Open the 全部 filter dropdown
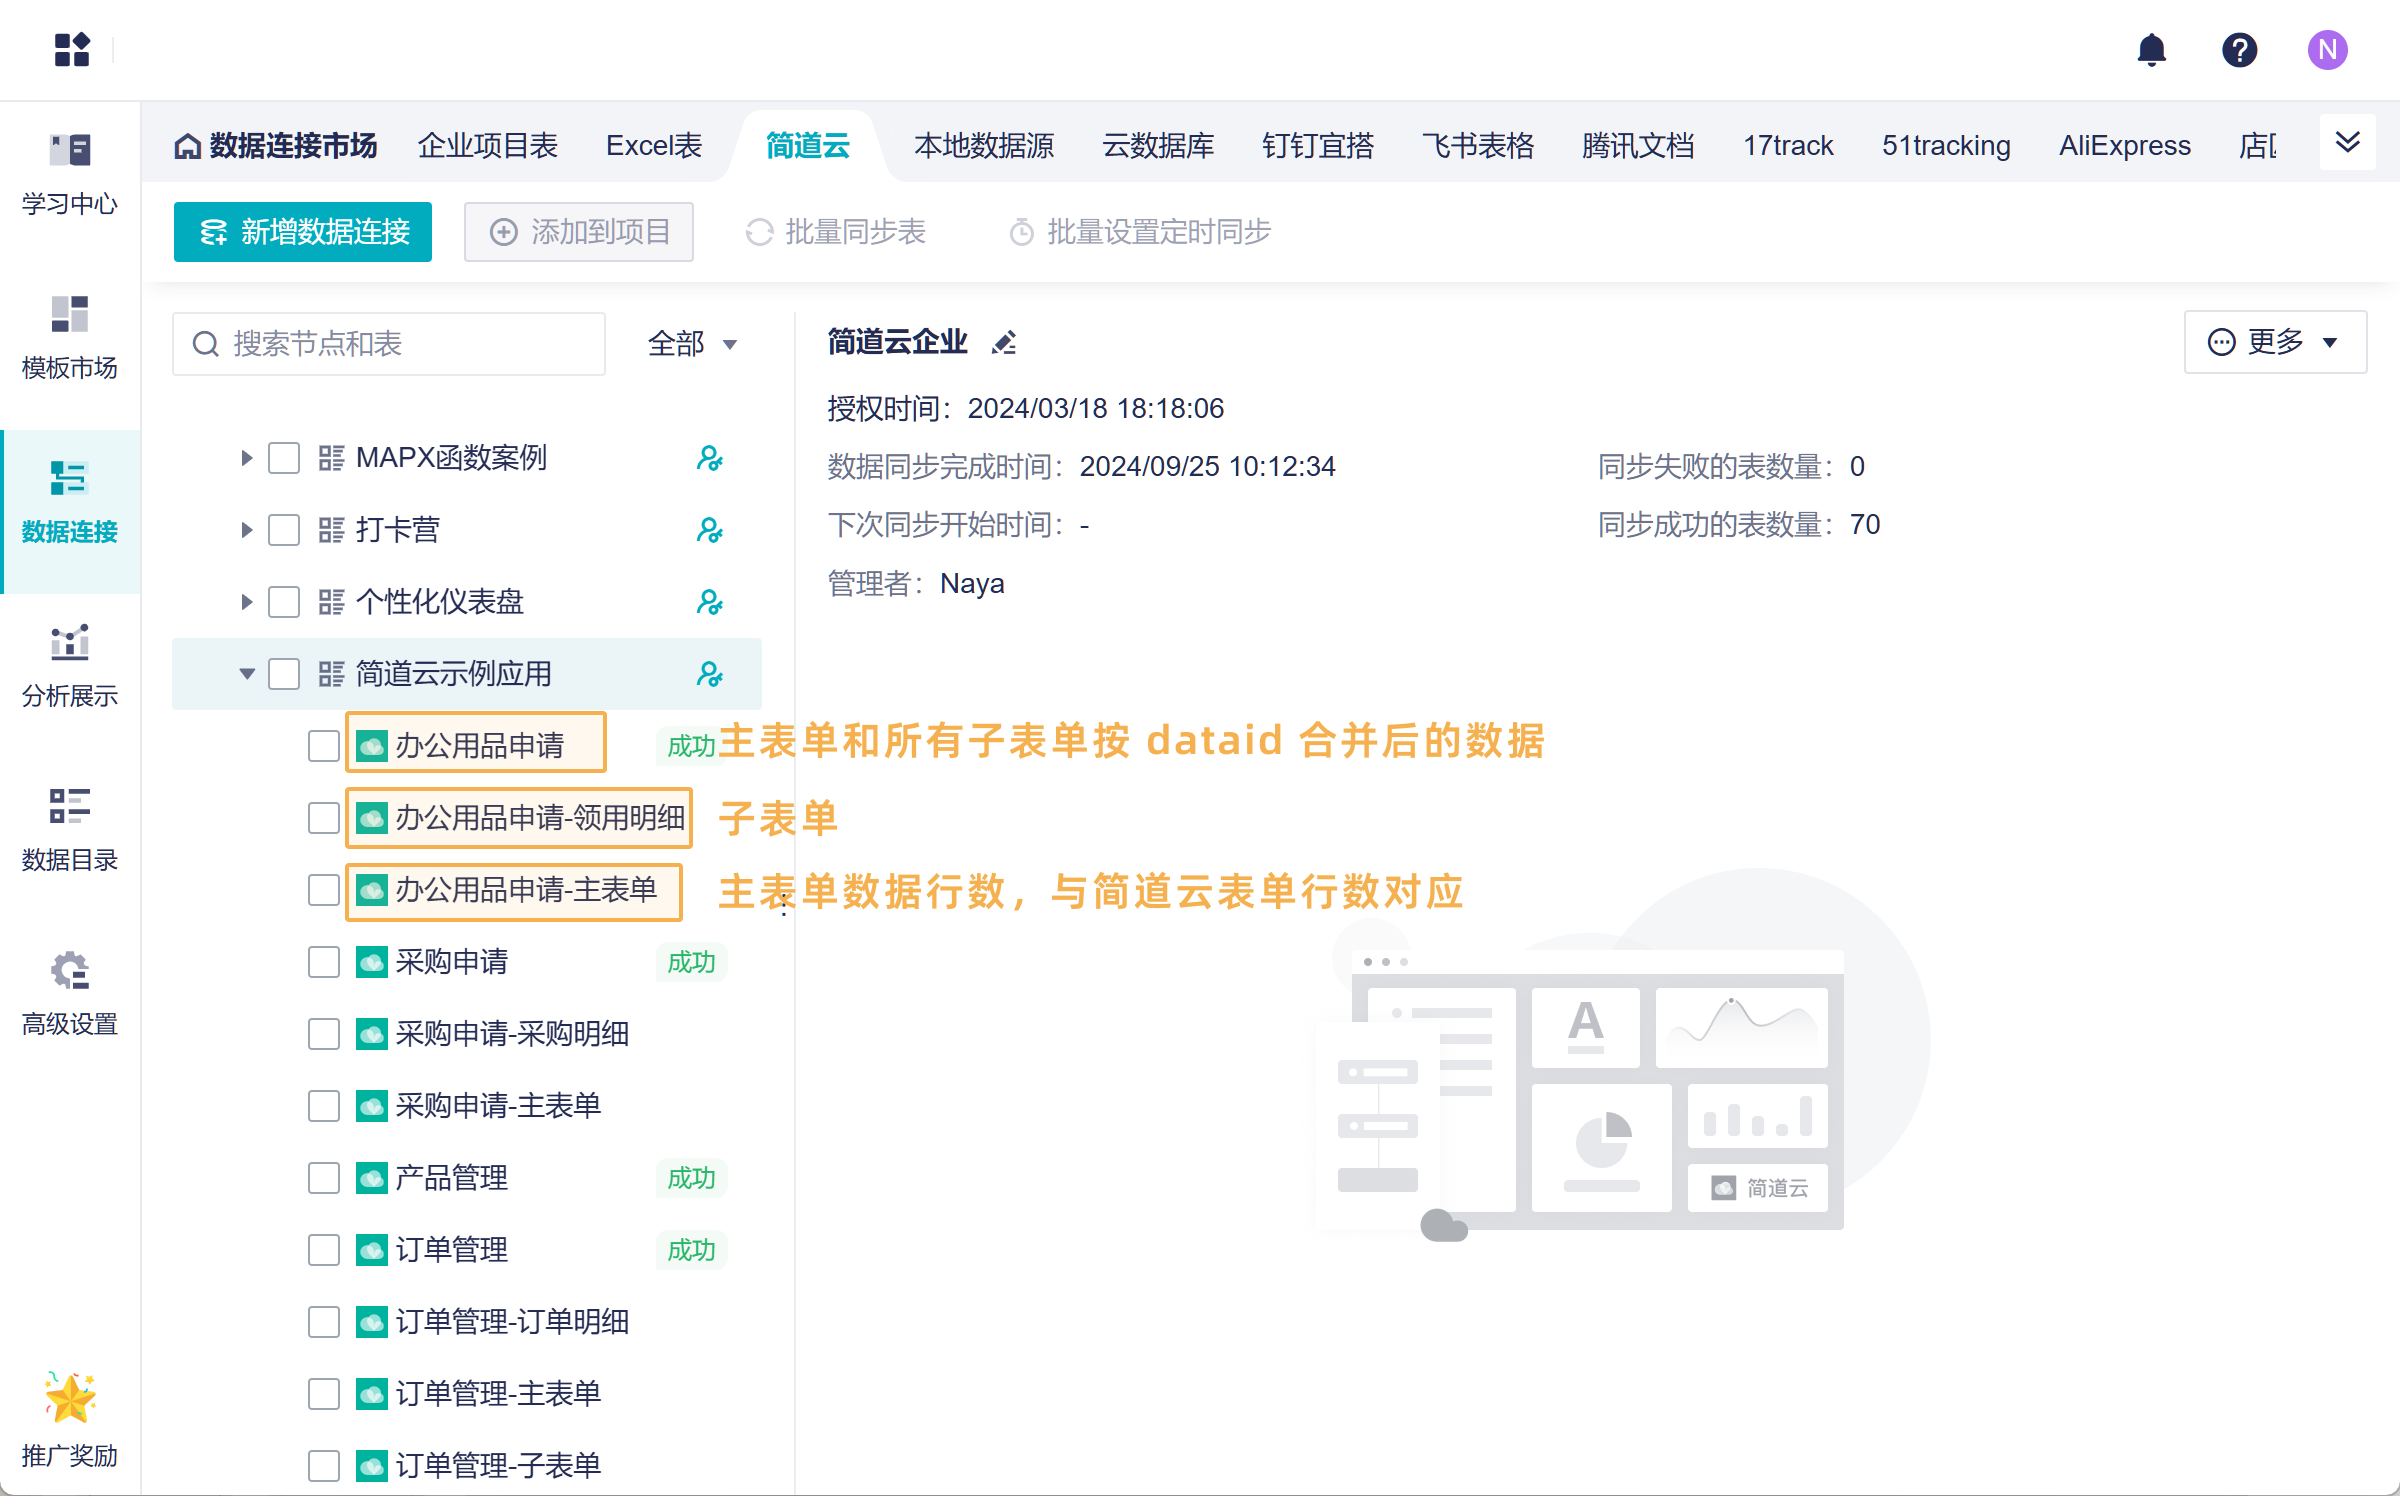This screenshot has width=2400, height=1496. (692, 344)
